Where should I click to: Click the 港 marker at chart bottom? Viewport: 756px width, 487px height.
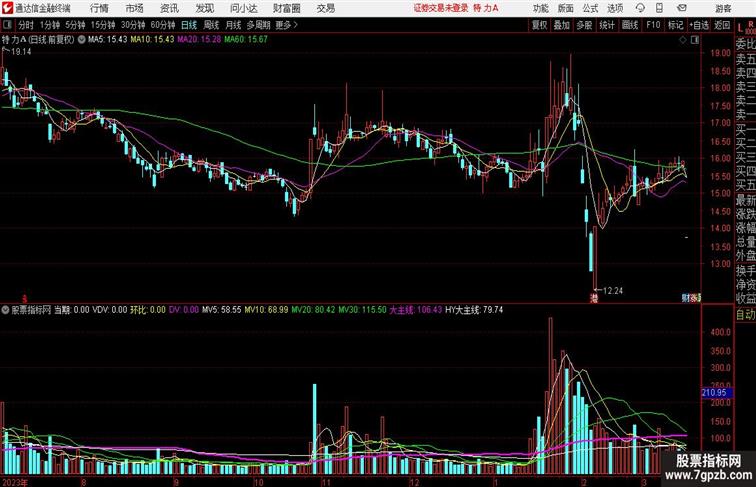[x=594, y=298]
